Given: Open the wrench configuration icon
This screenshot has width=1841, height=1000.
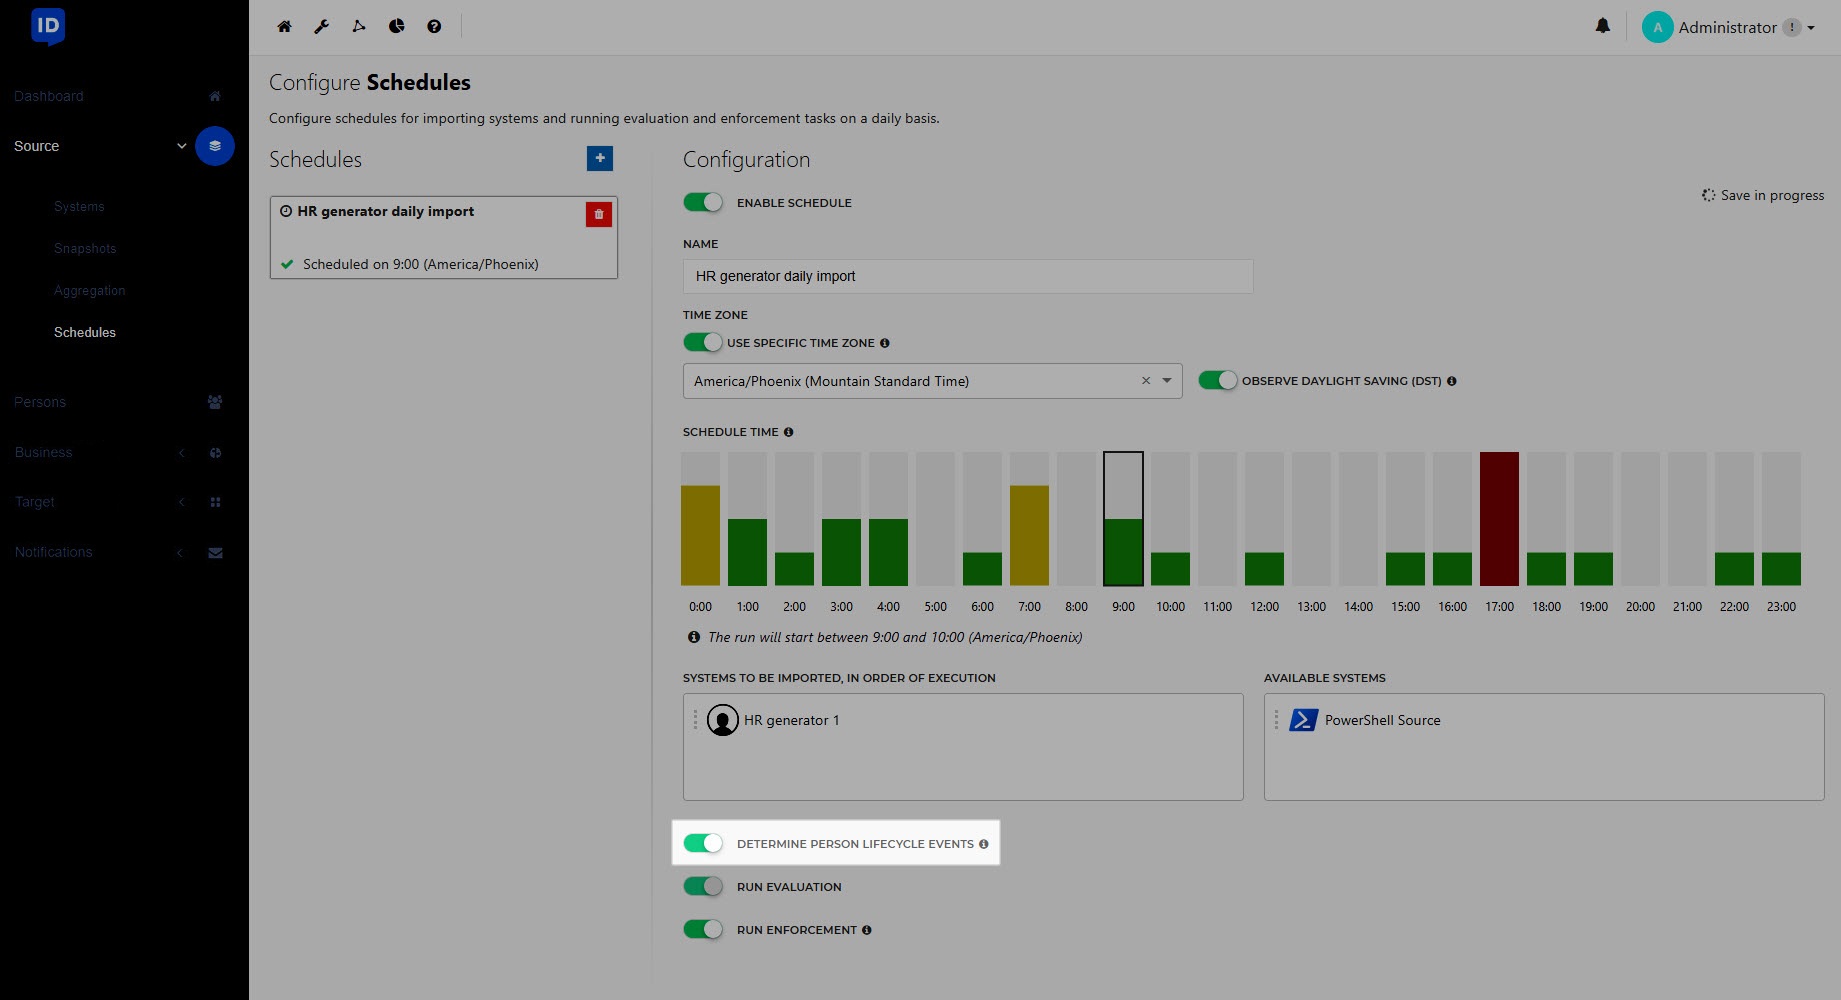Looking at the screenshot, I should click(321, 27).
